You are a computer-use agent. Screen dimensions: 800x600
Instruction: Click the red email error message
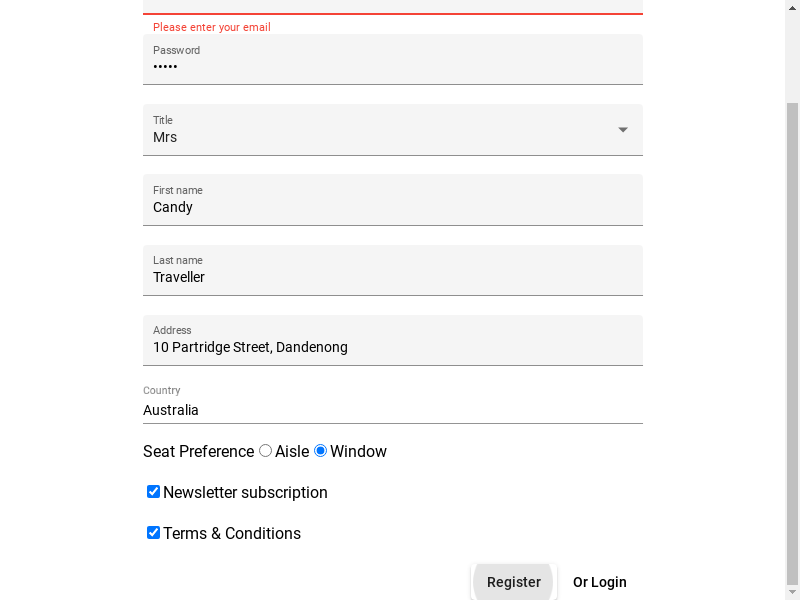tap(212, 27)
